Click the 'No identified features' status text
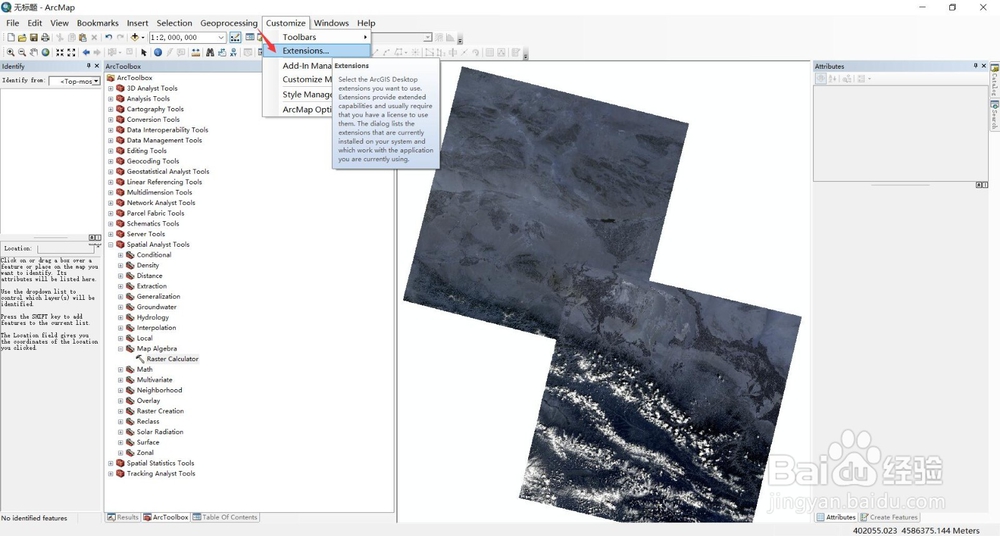1000x536 pixels. (x=34, y=518)
